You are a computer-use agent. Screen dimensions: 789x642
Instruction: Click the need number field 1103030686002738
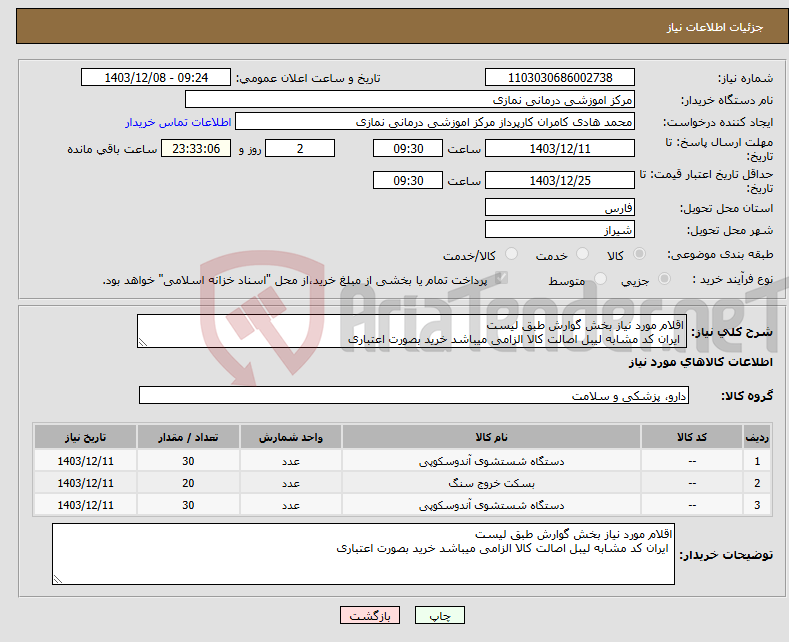point(560,77)
